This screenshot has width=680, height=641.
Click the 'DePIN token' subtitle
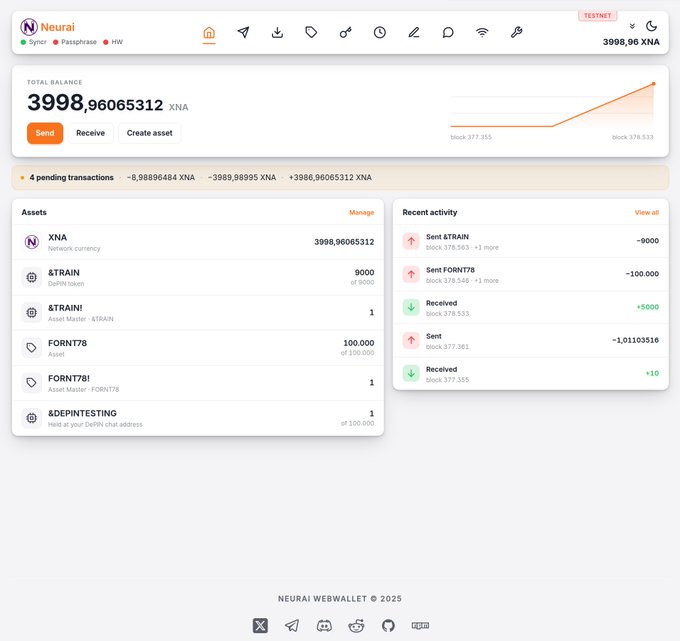pyautogui.click(x=66, y=284)
